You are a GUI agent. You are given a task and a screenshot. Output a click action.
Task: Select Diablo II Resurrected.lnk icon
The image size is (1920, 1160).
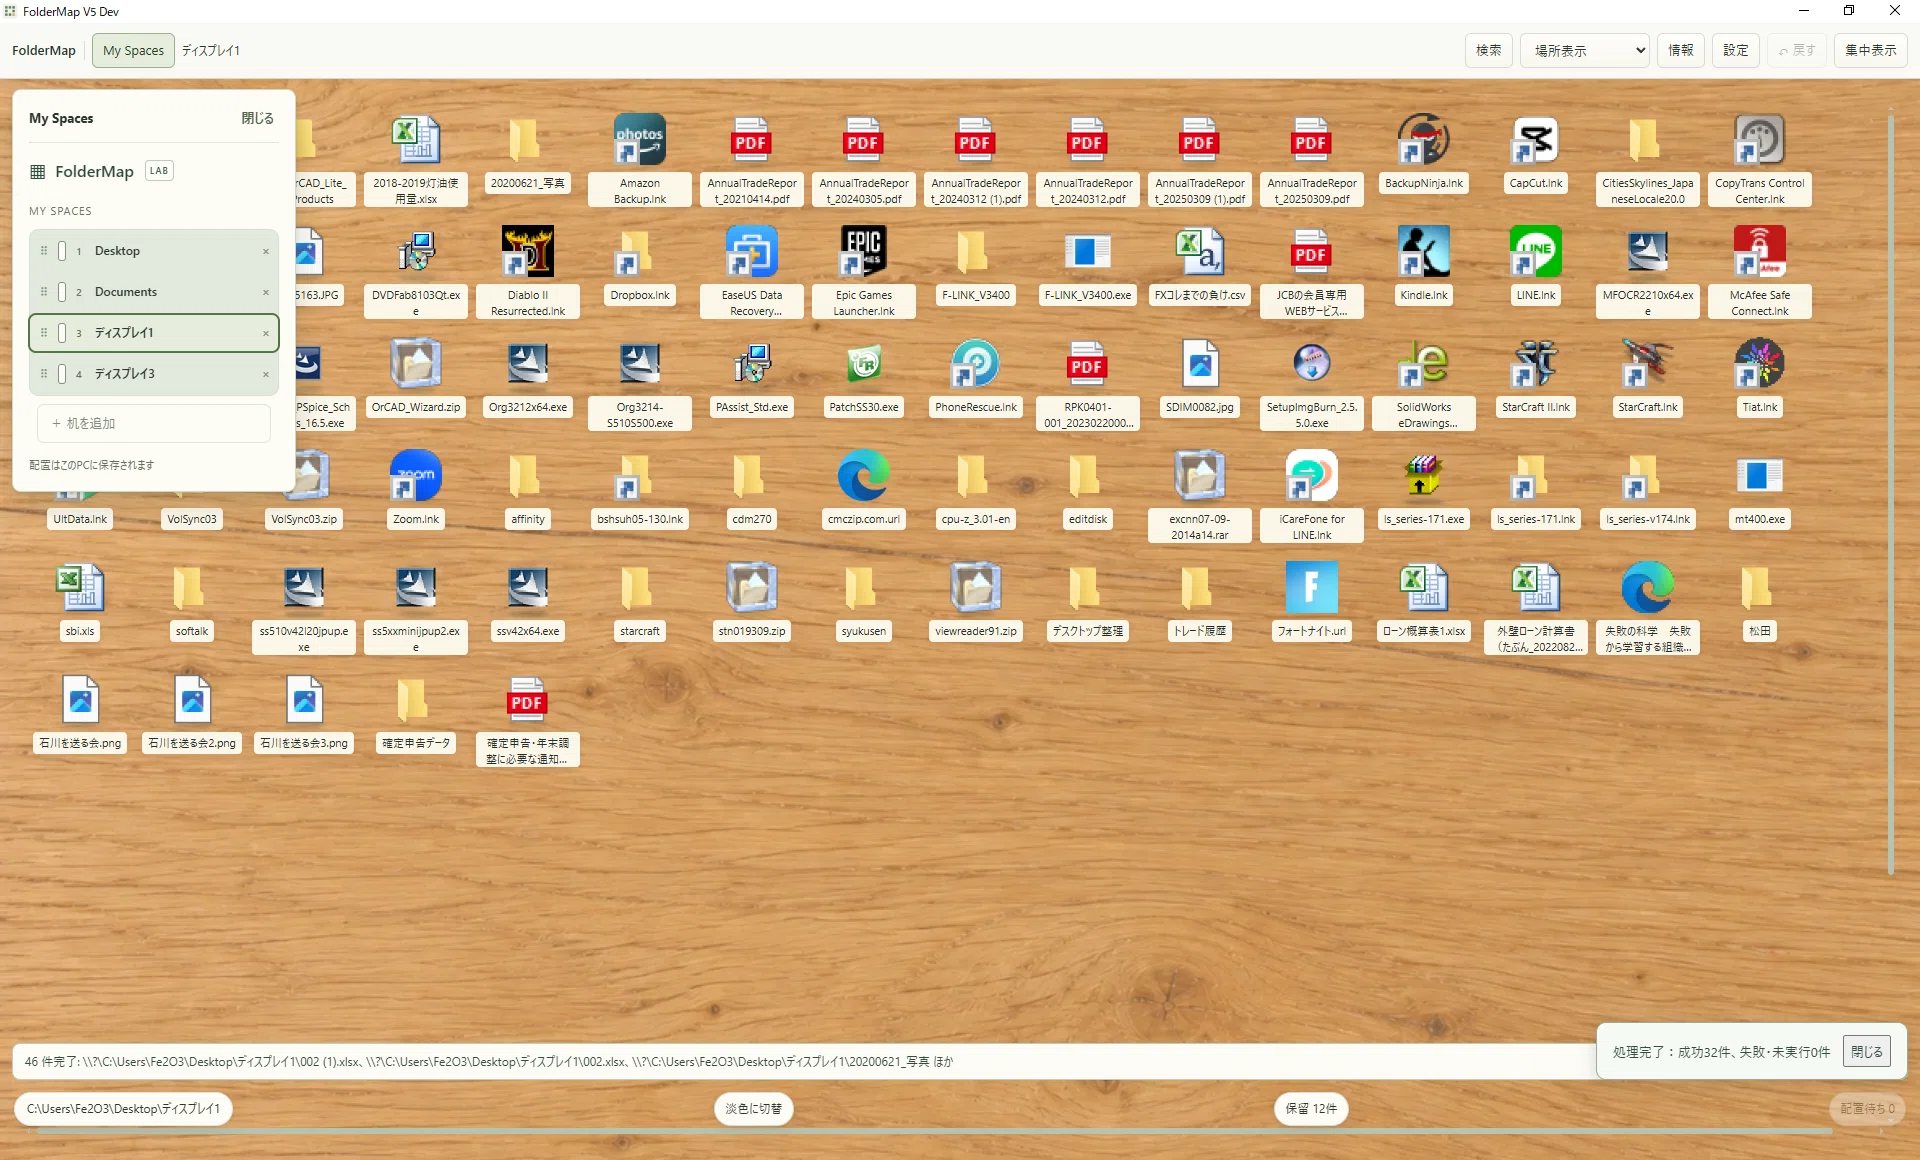528,252
